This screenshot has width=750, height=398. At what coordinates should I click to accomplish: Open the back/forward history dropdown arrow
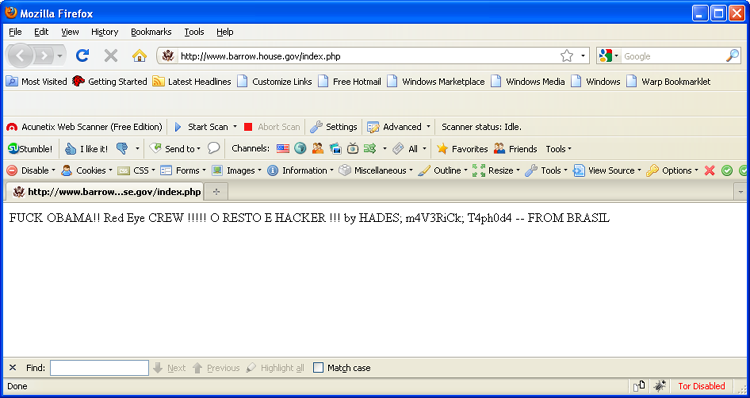(x=60, y=56)
